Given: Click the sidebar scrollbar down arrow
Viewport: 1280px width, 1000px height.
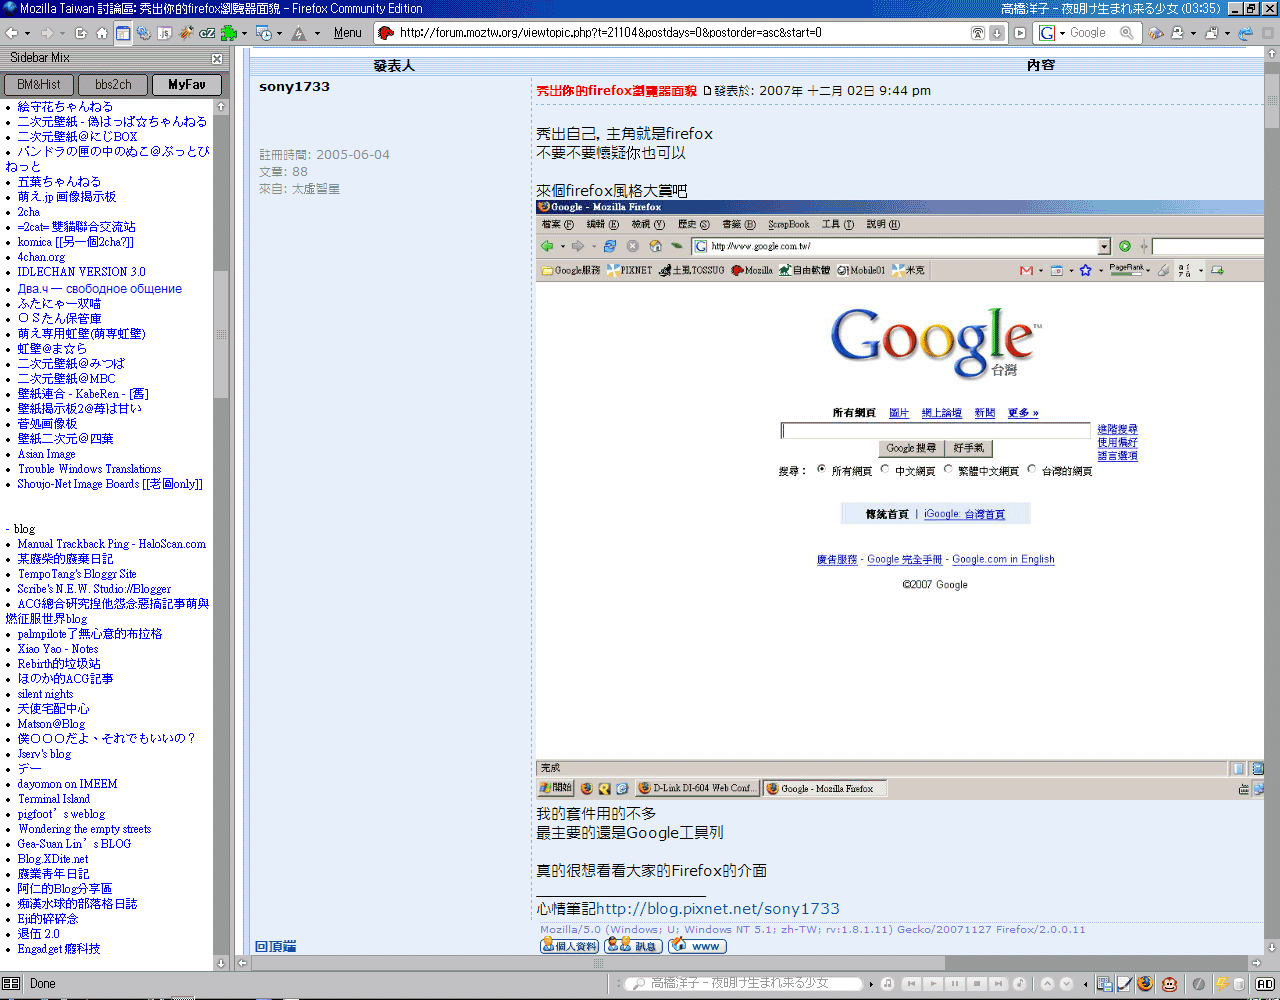Looking at the screenshot, I should point(221,963).
